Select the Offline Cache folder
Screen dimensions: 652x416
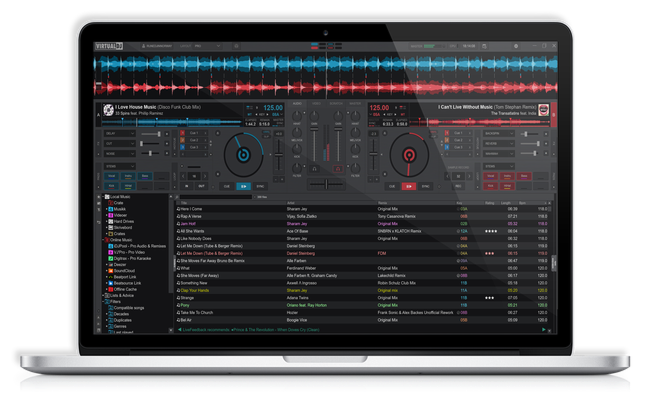[123, 289]
